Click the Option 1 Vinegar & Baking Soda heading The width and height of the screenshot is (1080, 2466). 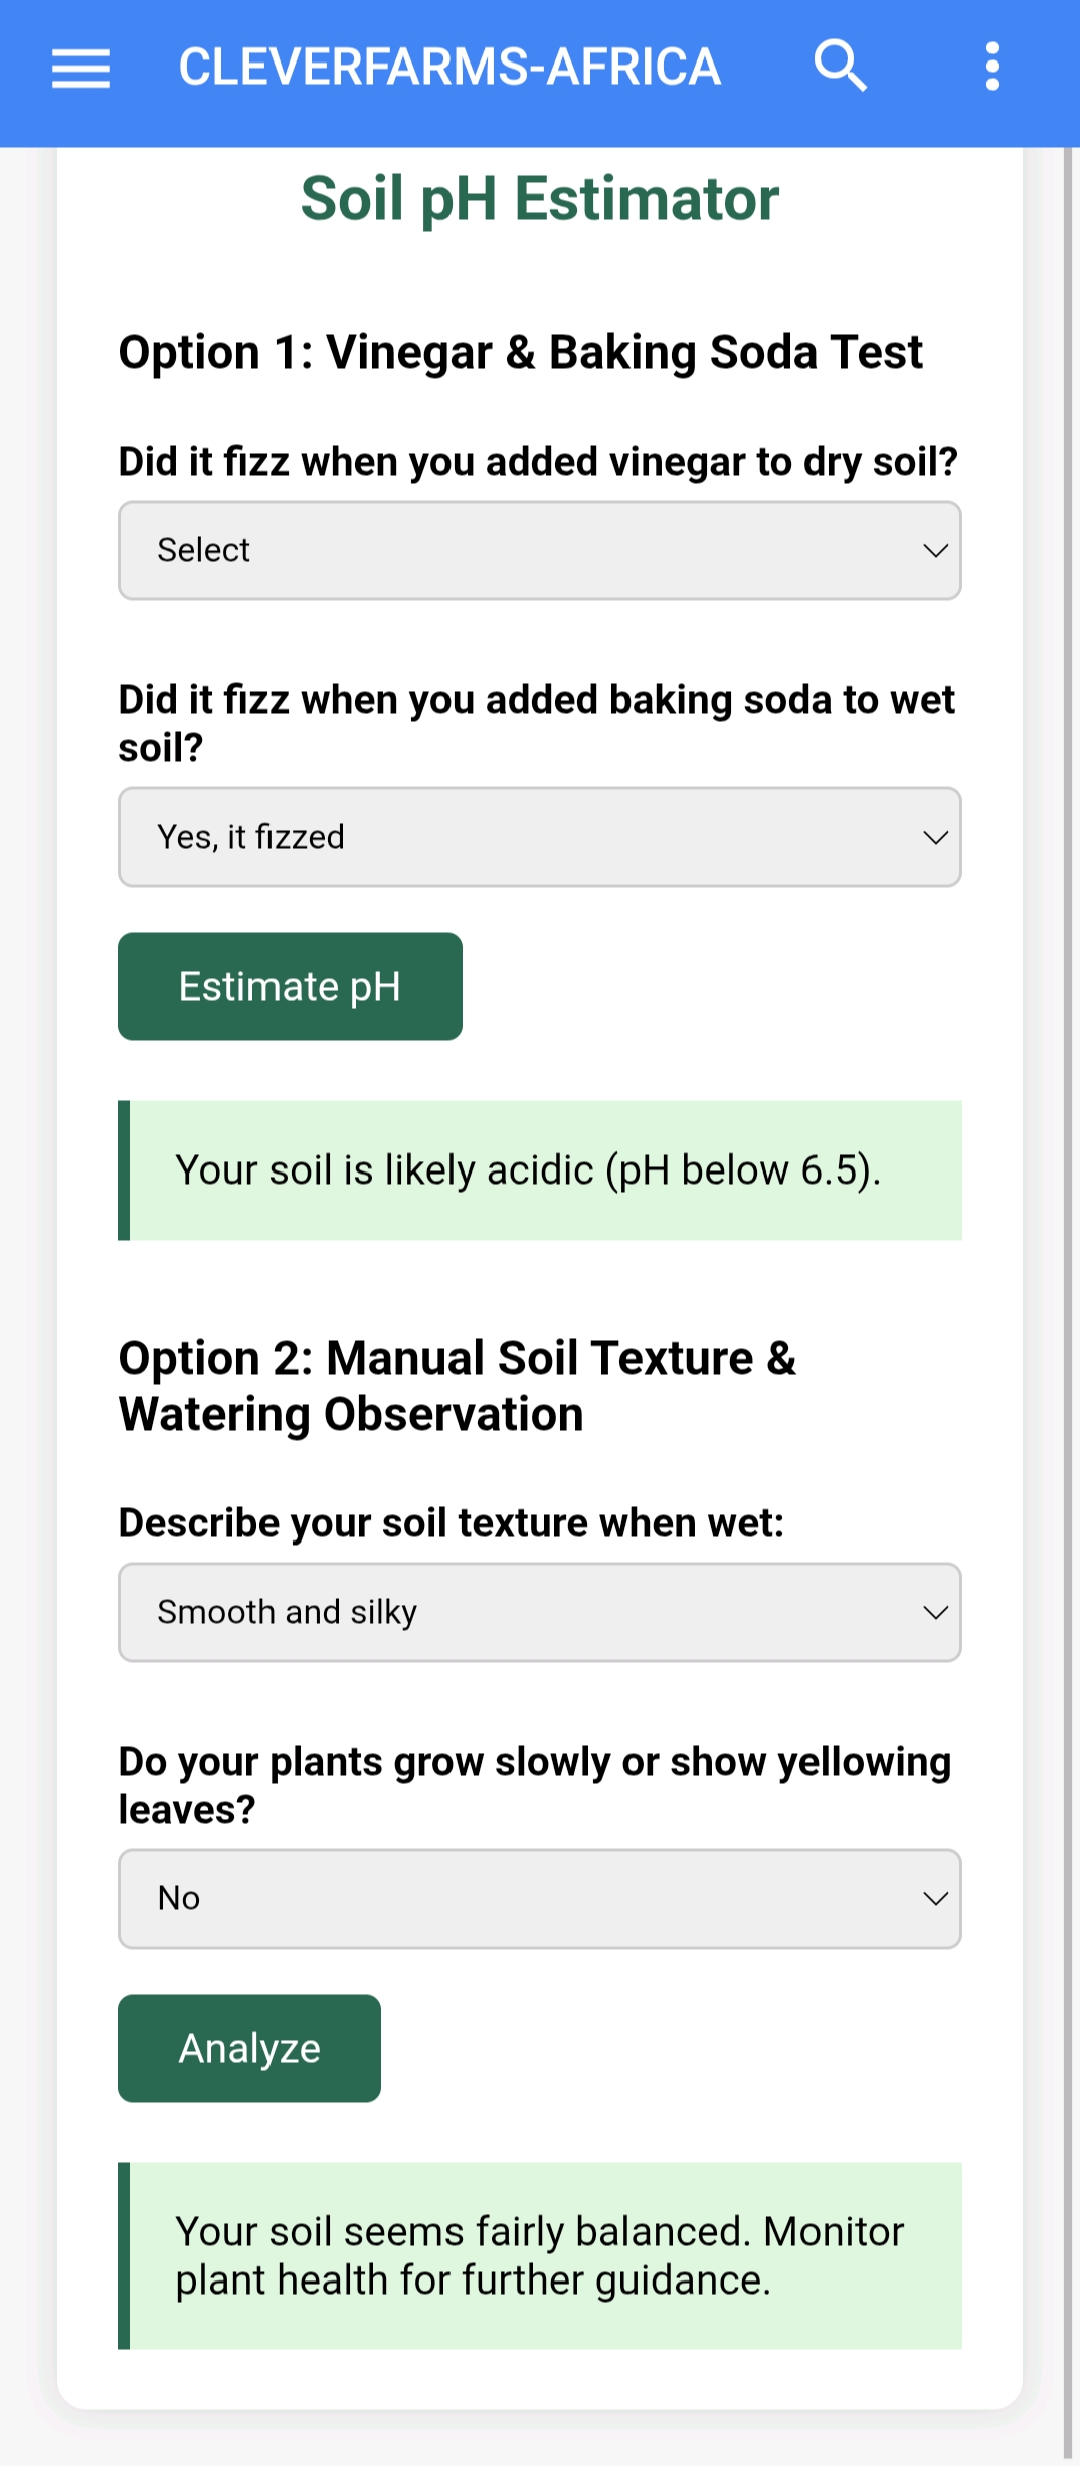521,352
